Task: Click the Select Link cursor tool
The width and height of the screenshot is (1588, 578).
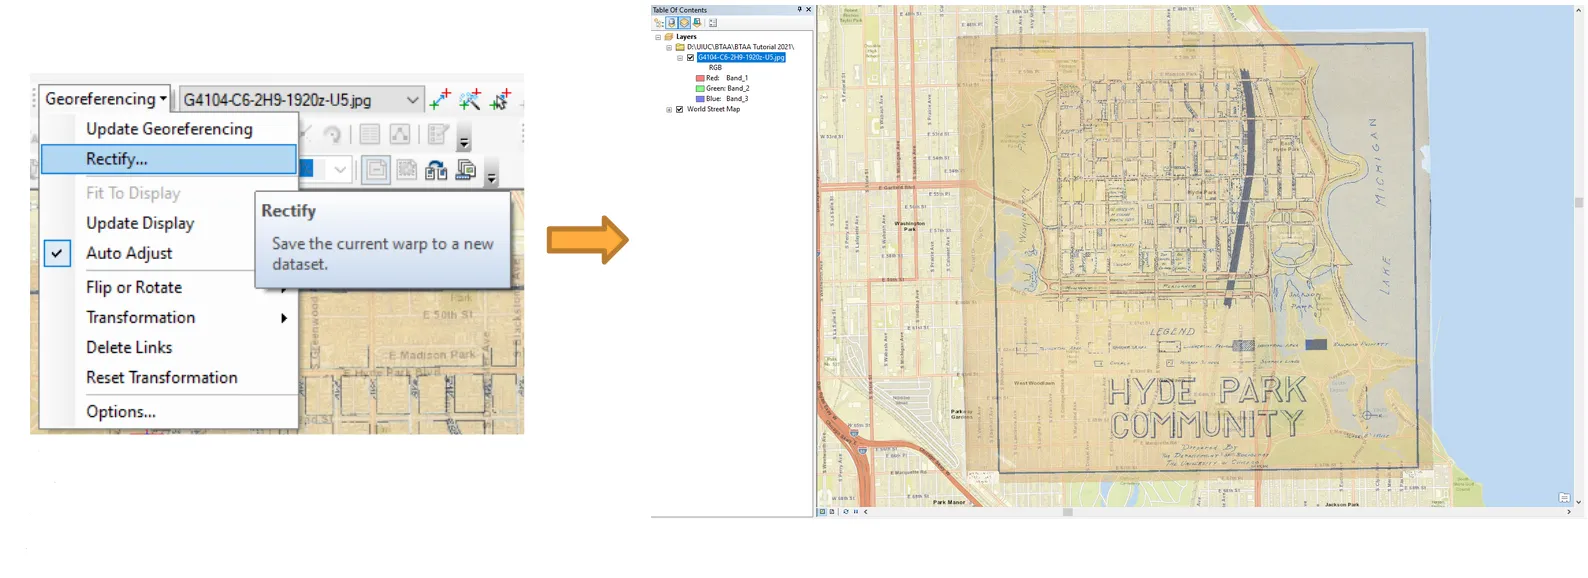Action: [x=501, y=99]
